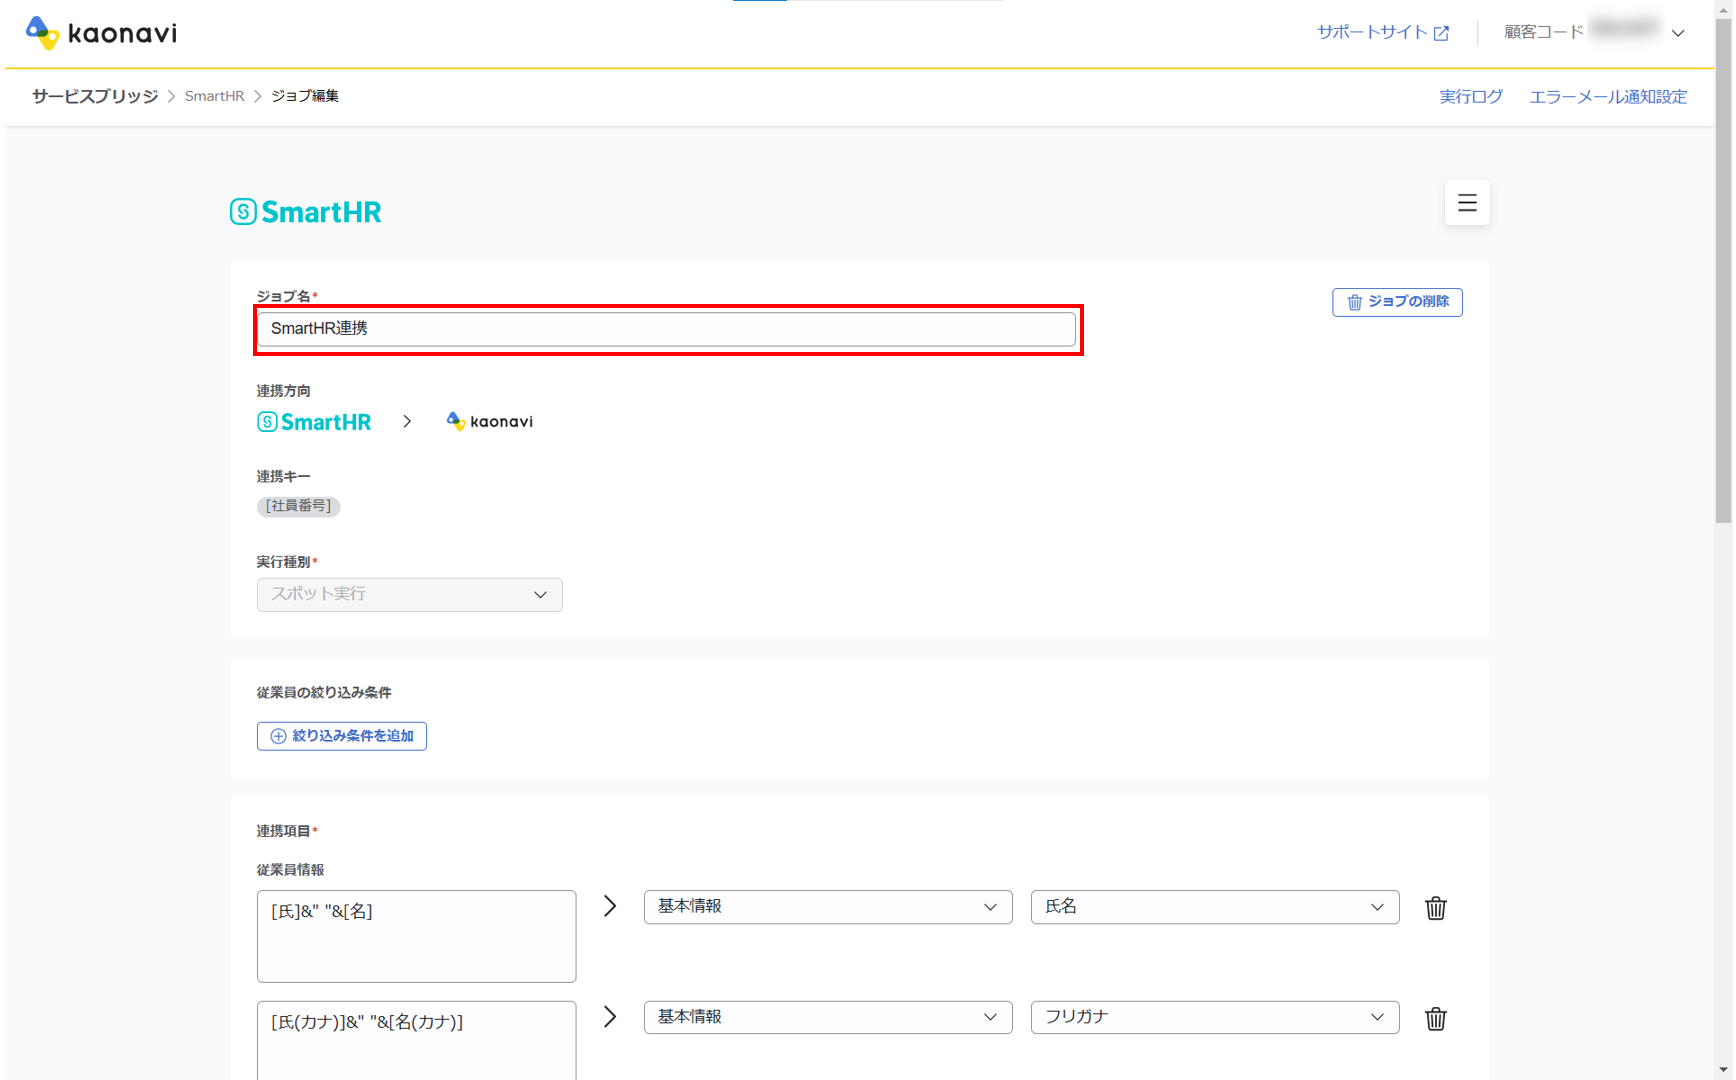Click ジョブ編集 breadcrumb text

(x=305, y=96)
